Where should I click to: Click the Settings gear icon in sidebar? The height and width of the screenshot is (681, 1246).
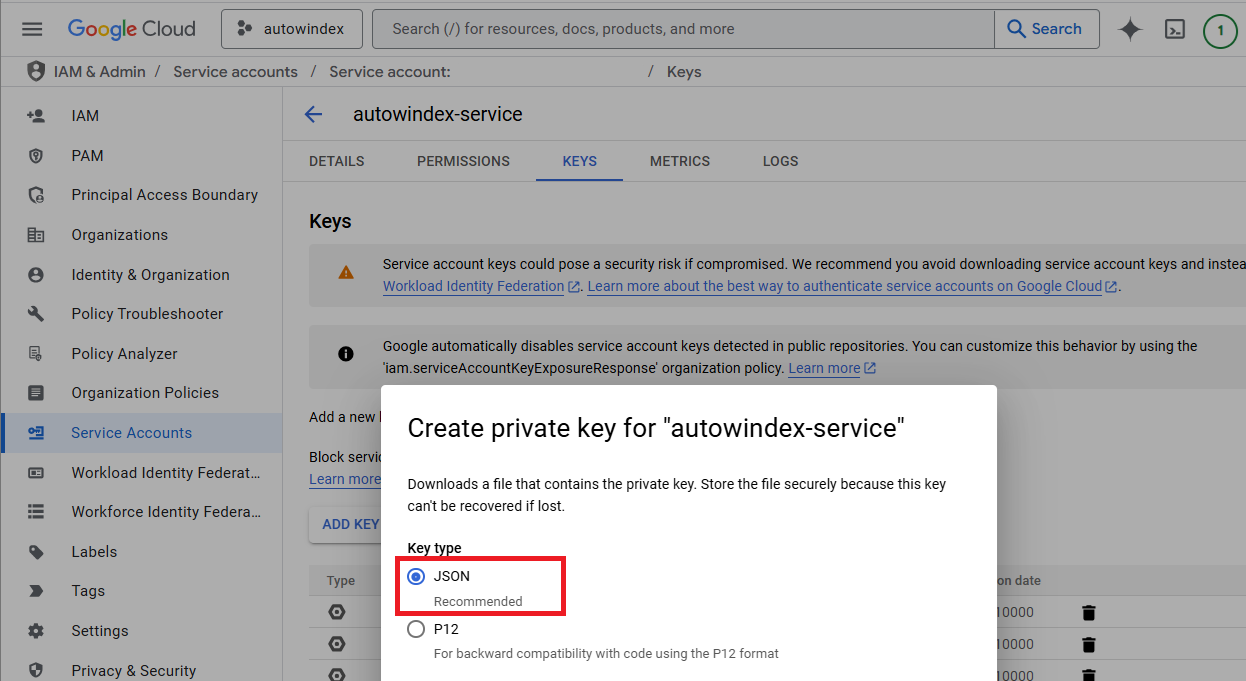tap(36, 631)
